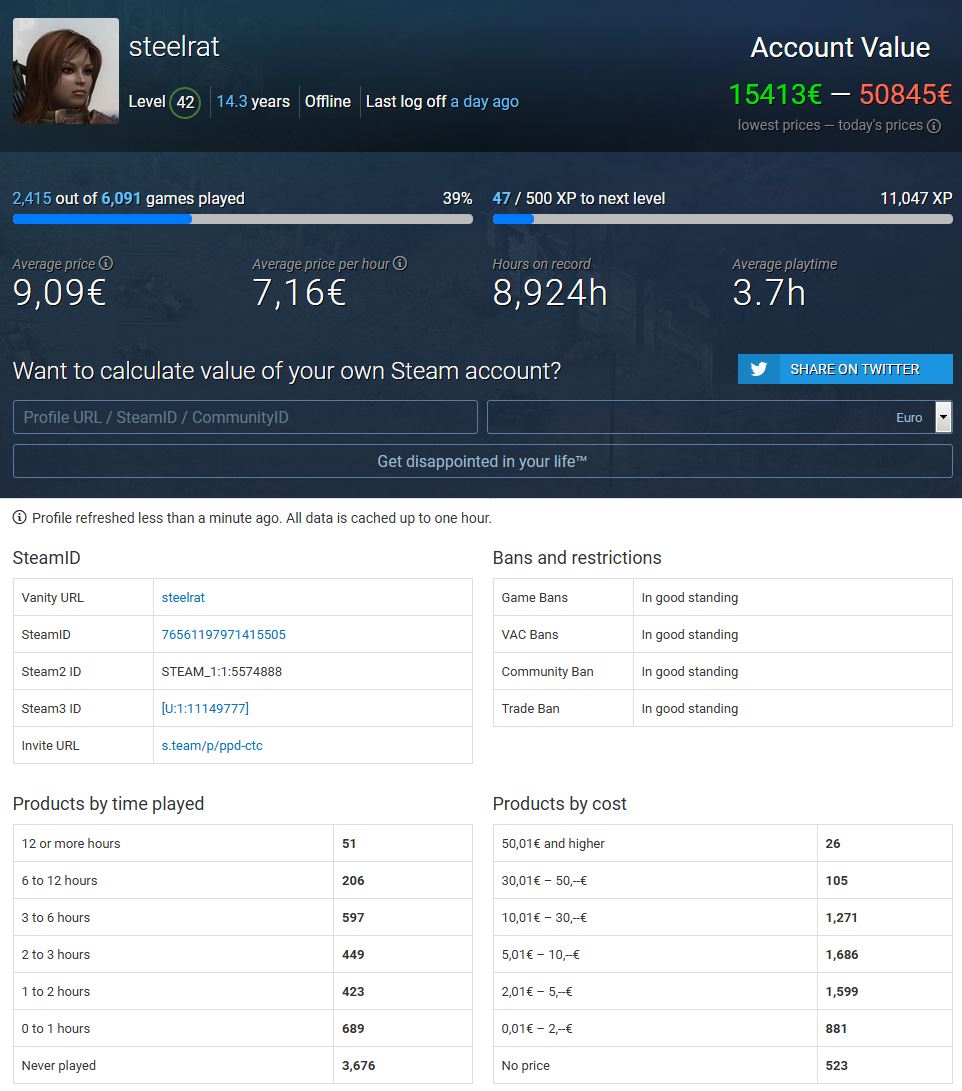Open the s.team/p/ppd-ctc invite link

(212, 745)
